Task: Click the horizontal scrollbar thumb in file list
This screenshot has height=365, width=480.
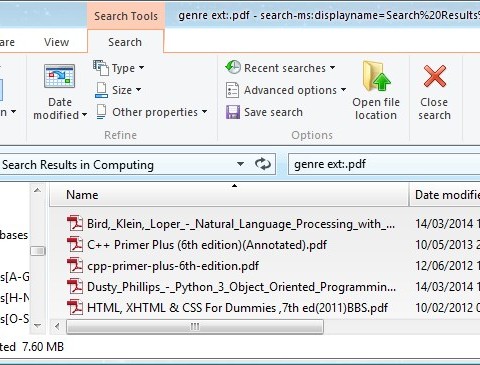Action: point(195,327)
